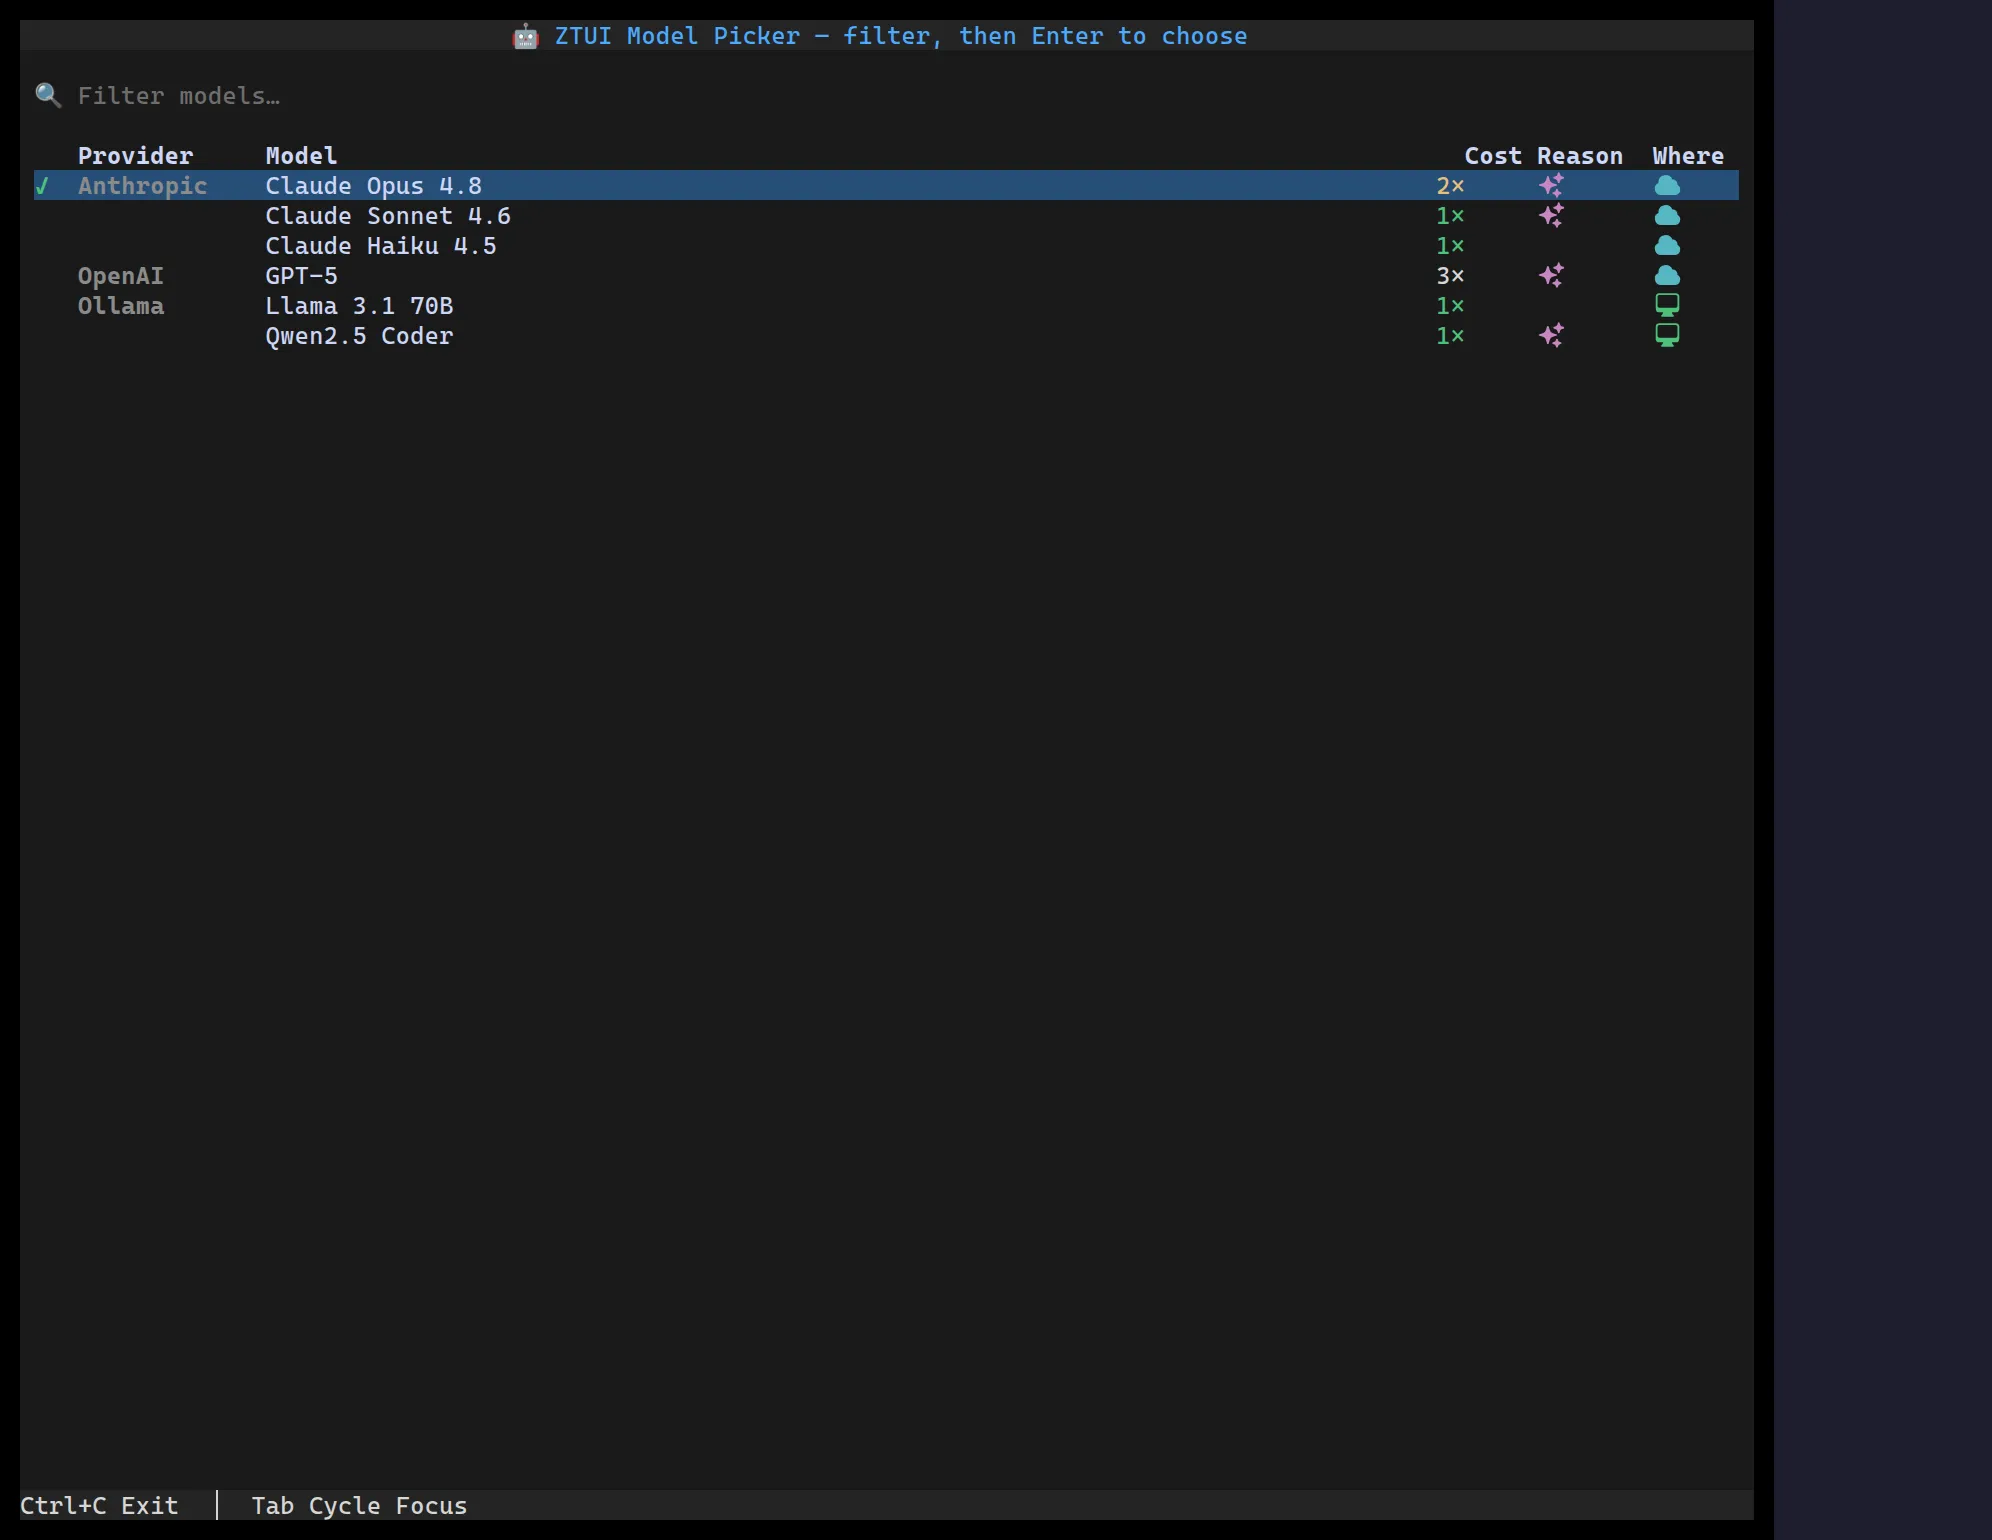This screenshot has width=1992, height=1540.
Task: Click the 2× cost of Claude Opus 4.8
Action: 1451,186
